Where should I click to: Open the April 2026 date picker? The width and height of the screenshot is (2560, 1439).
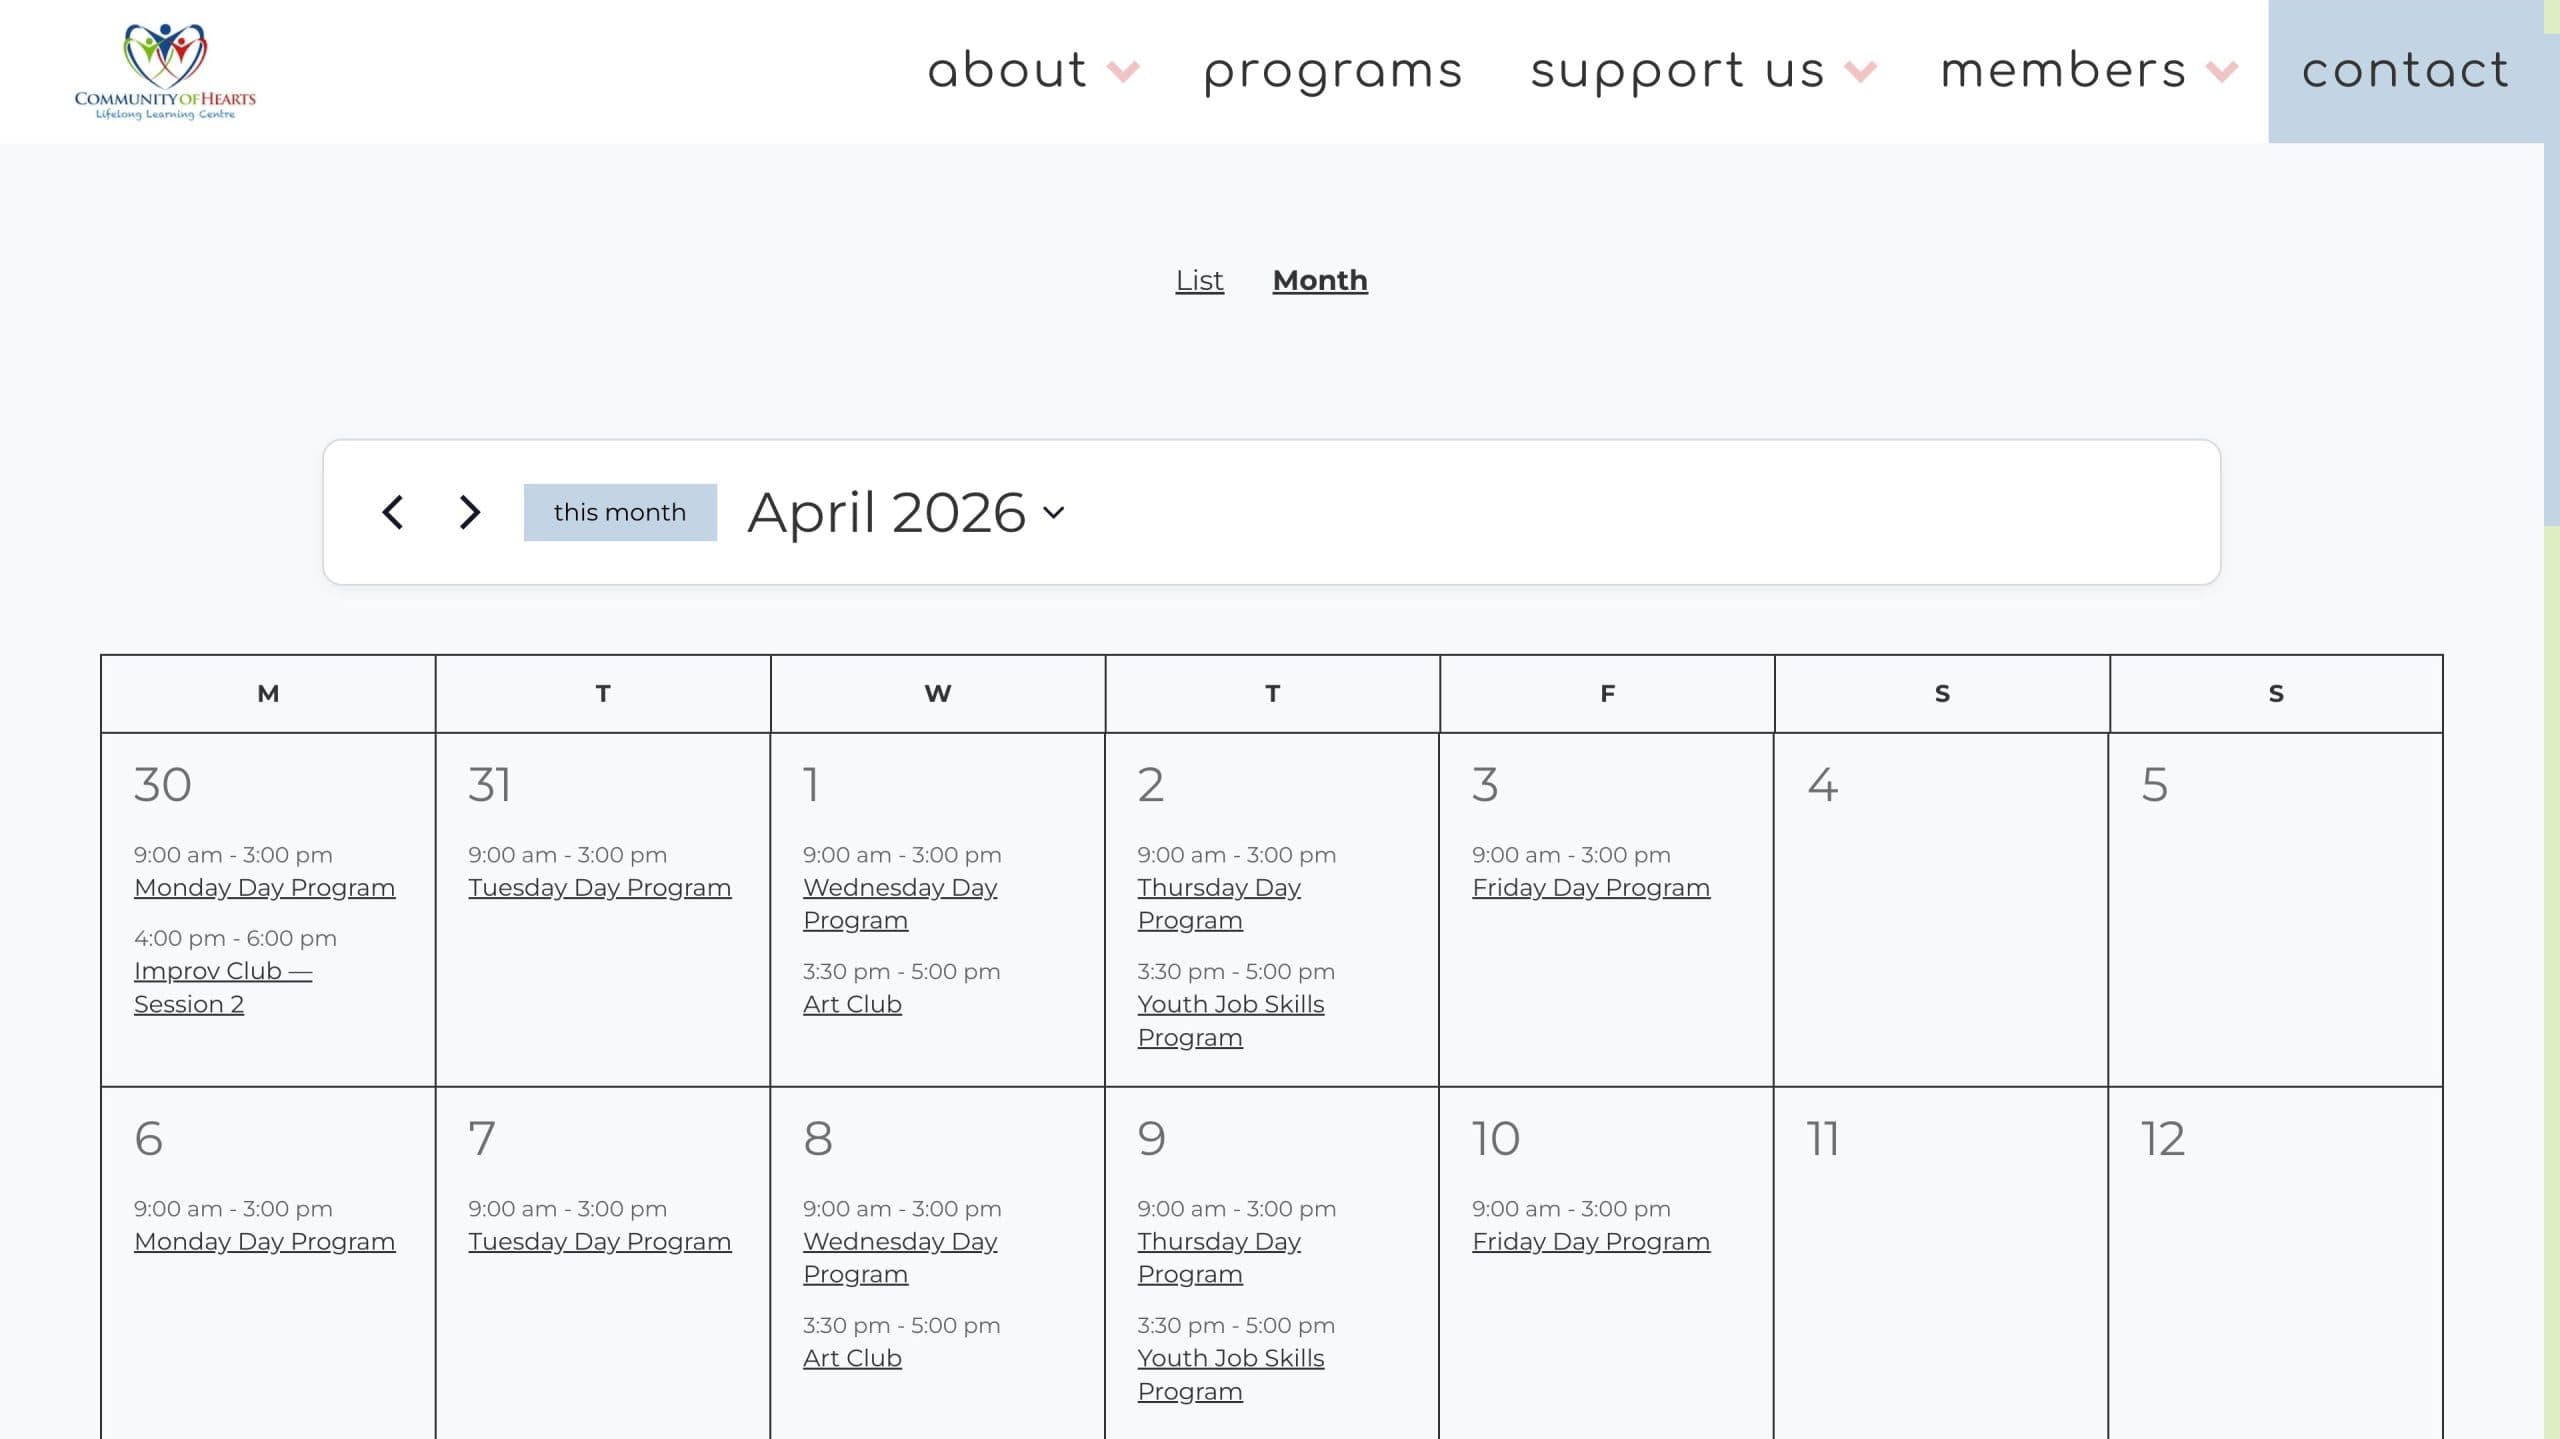[905, 512]
